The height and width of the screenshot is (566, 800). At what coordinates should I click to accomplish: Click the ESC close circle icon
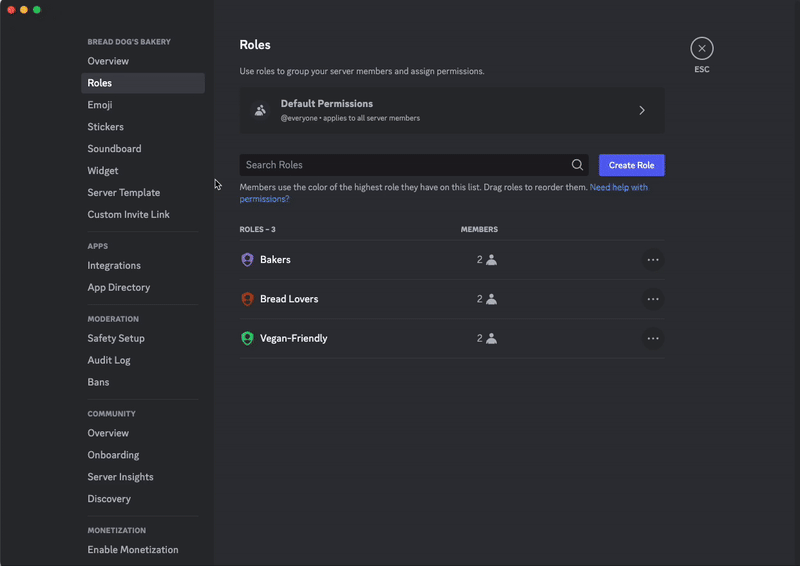(x=702, y=48)
